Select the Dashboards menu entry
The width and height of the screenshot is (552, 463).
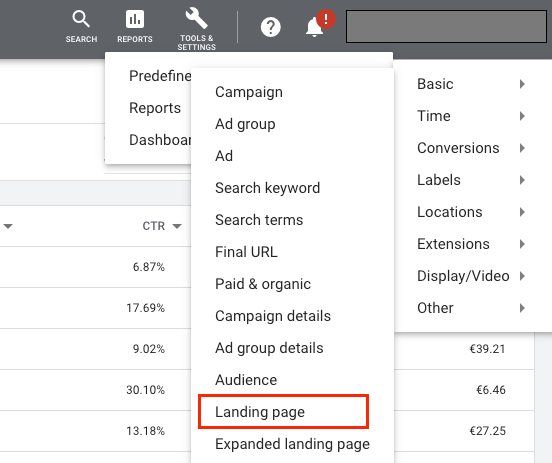[x=160, y=140]
